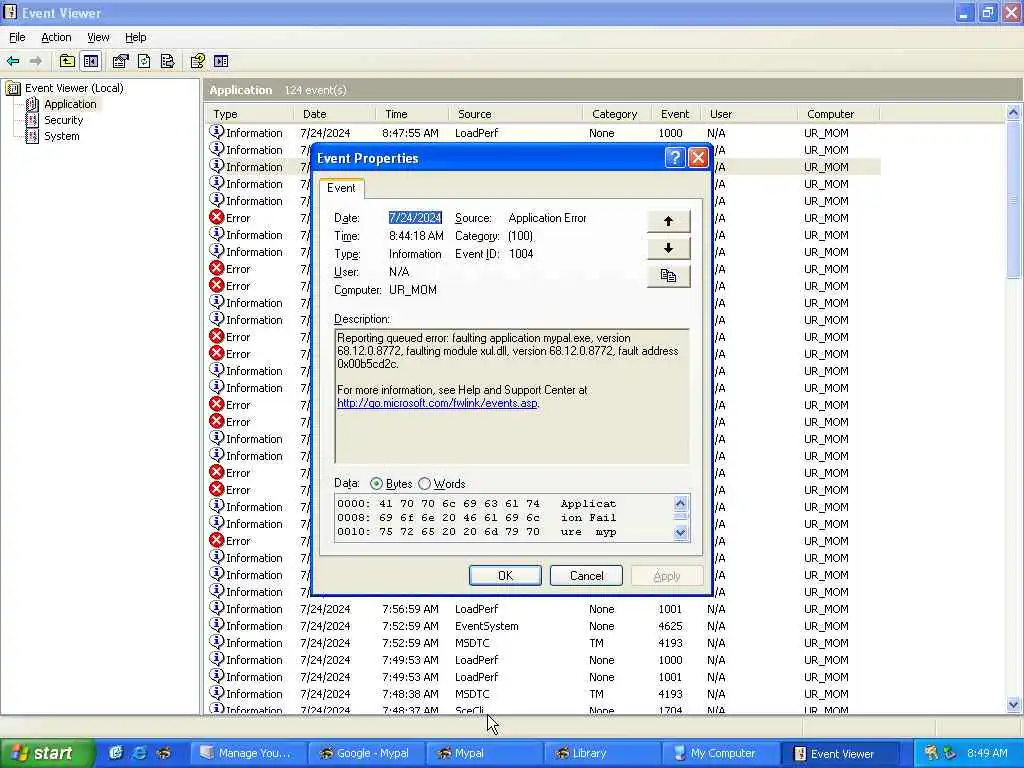Click OK in Event Properties
Screen dimensions: 1024x768
click(505, 575)
